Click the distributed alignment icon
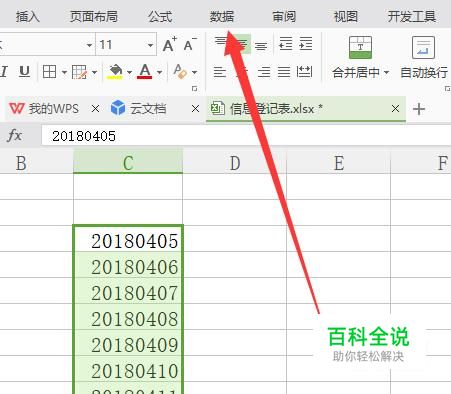The image size is (451, 394). point(304,72)
